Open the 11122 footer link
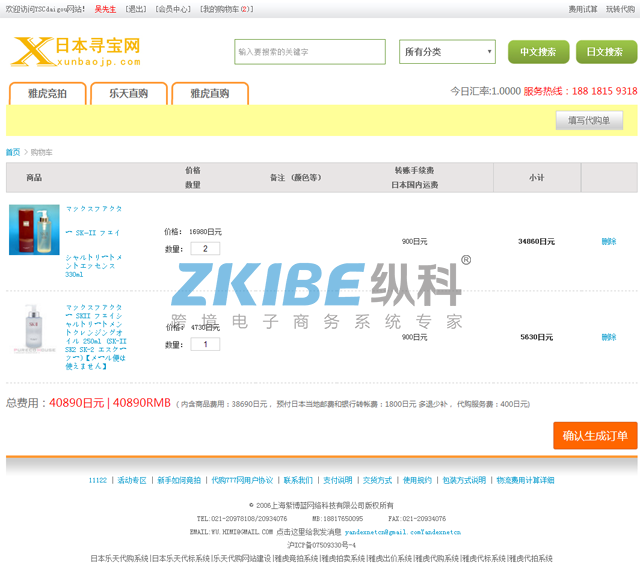Viewport: 640px width, 583px height. pos(98,480)
